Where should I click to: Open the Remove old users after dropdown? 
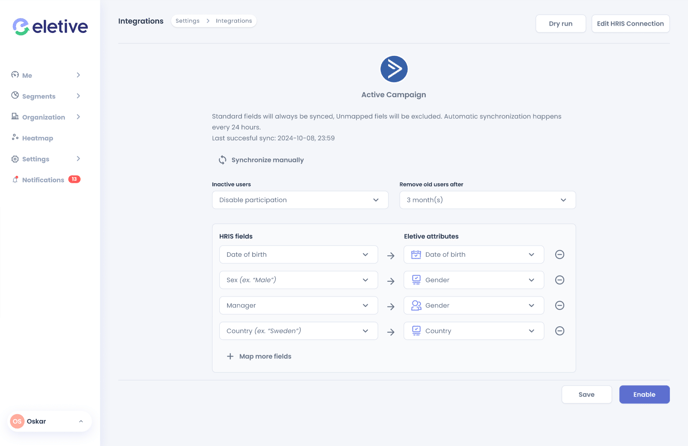pos(487,200)
